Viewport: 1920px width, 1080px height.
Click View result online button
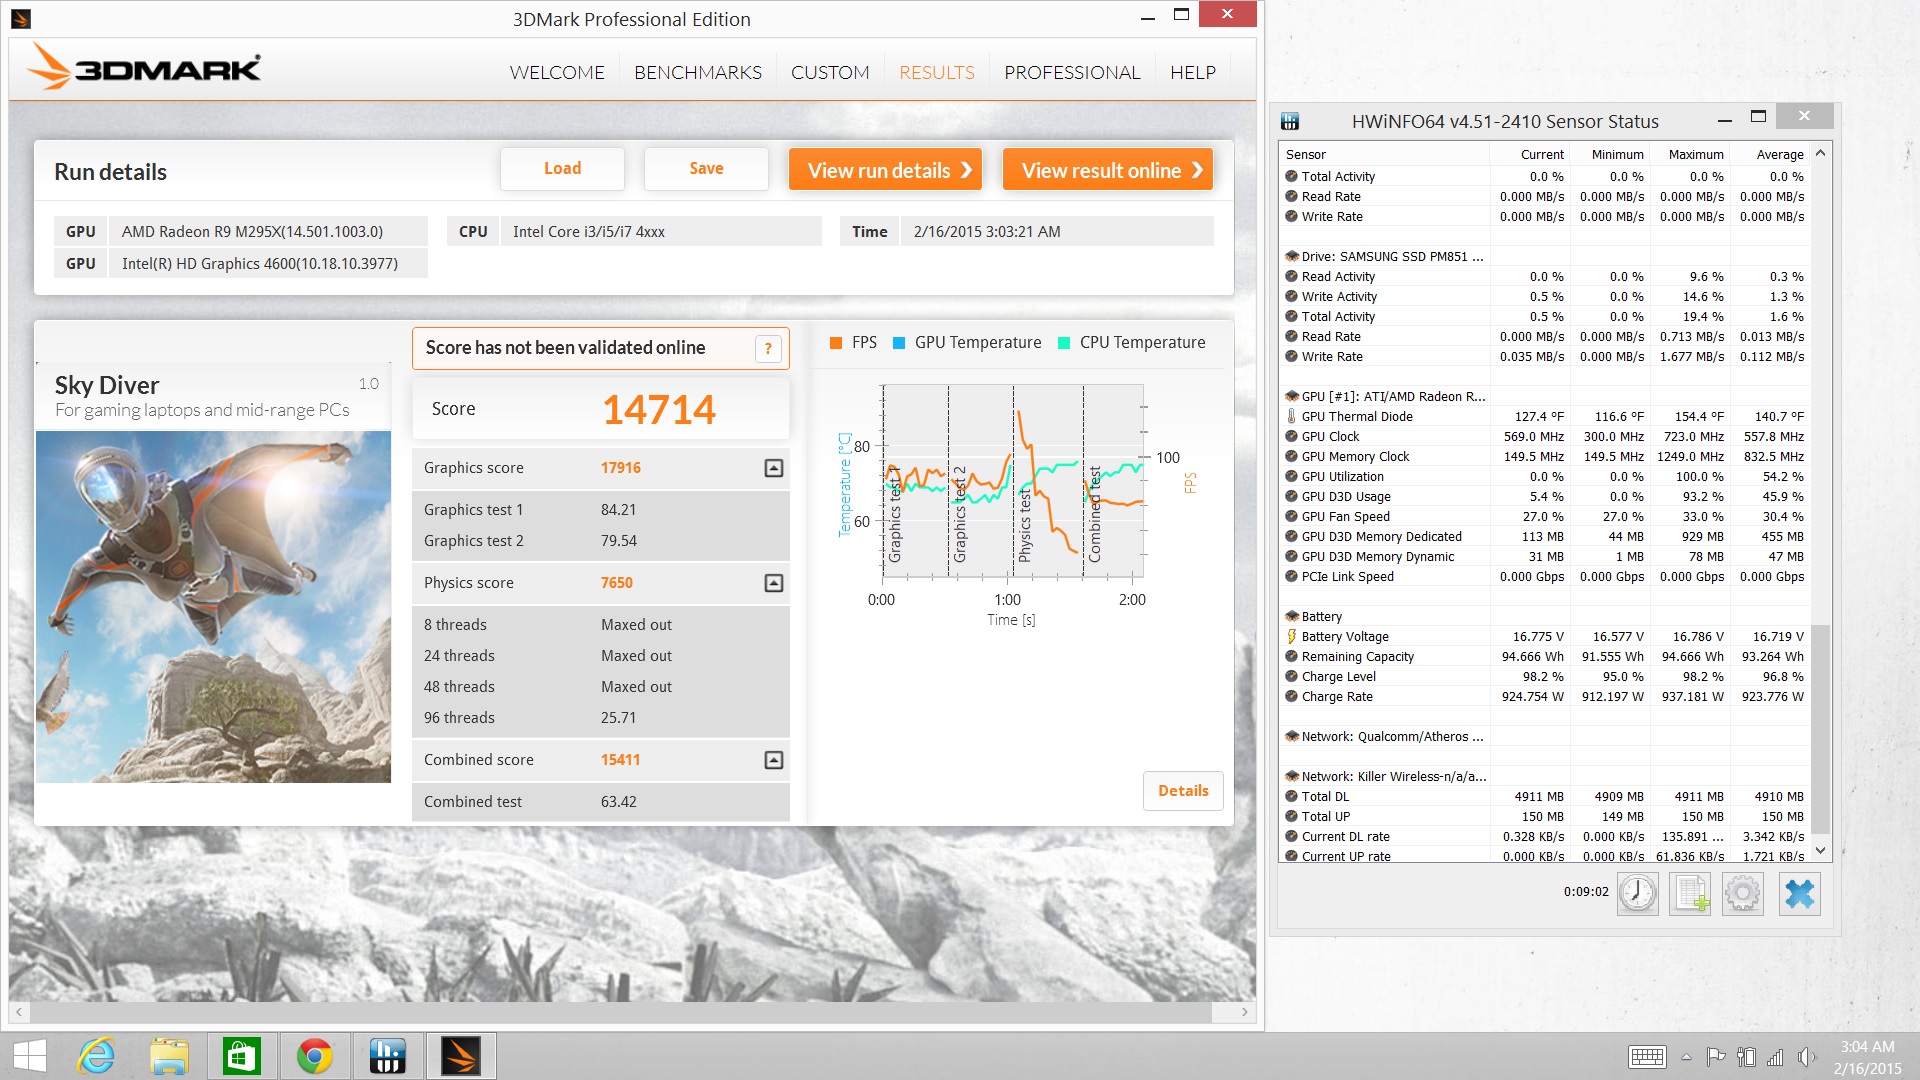[1108, 170]
